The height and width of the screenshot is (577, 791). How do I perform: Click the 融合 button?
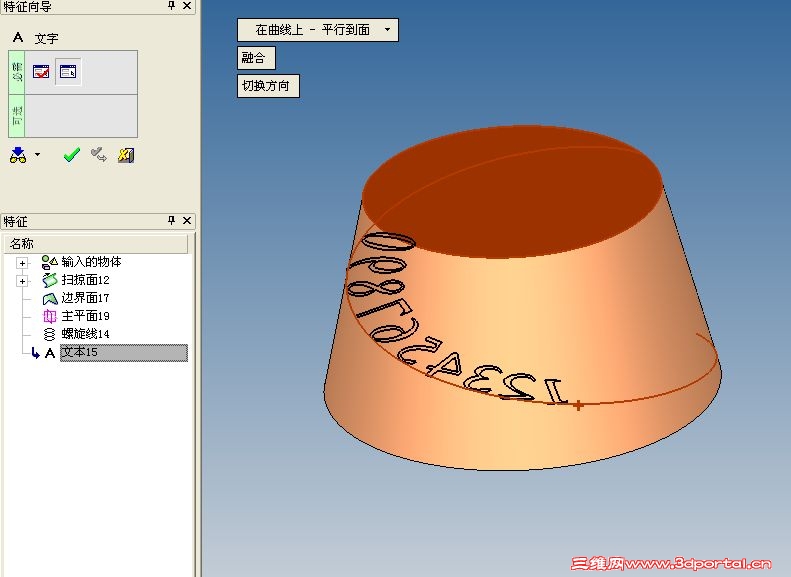256,57
